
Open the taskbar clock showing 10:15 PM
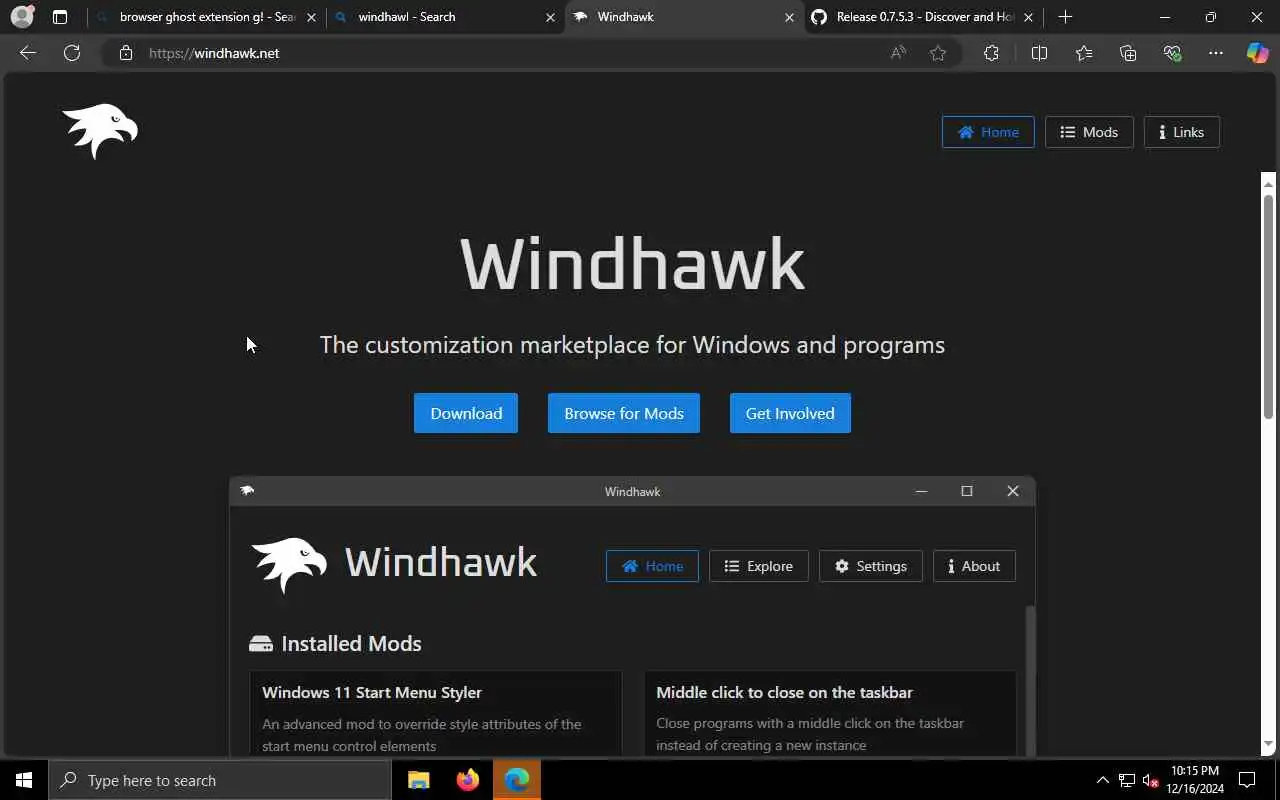[x=1195, y=780]
